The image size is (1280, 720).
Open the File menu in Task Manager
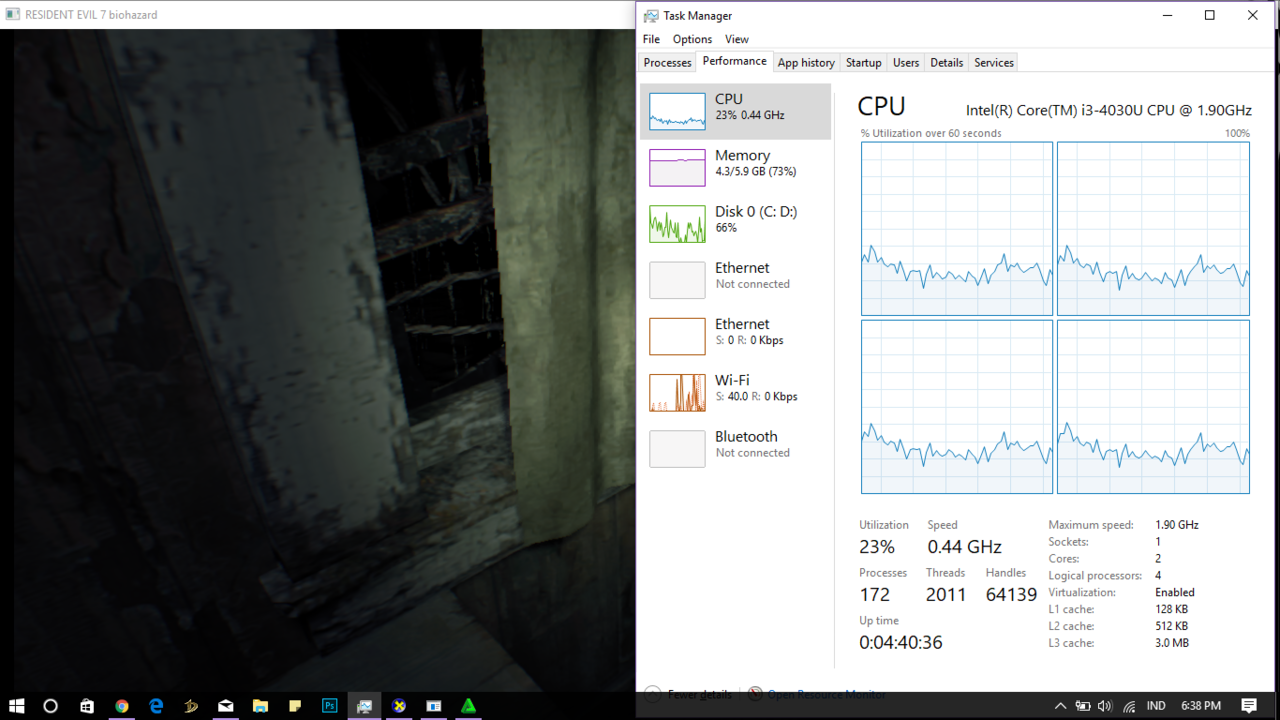click(x=651, y=39)
